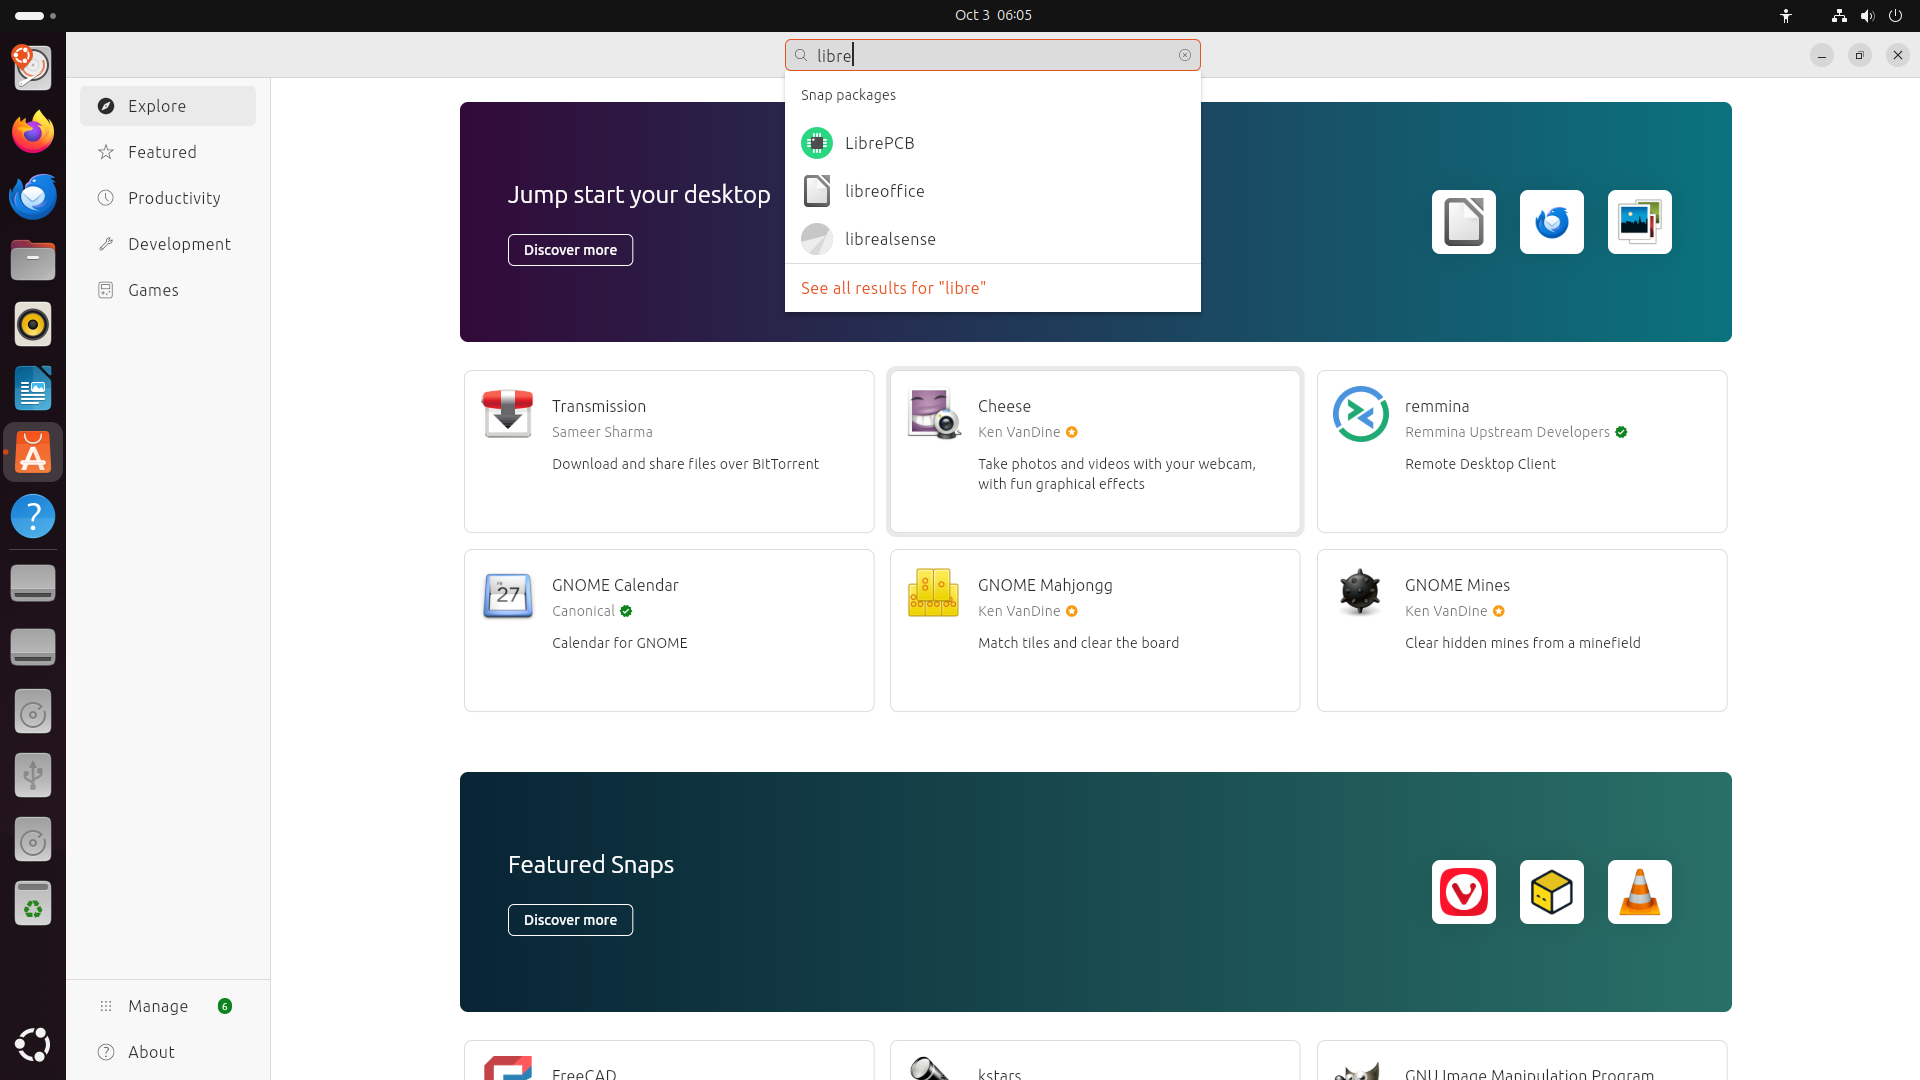The width and height of the screenshot is (1920, 1080).
Task: Open the VLC cone tile in Featured Snaps
Action: (x=1640, y=892)
